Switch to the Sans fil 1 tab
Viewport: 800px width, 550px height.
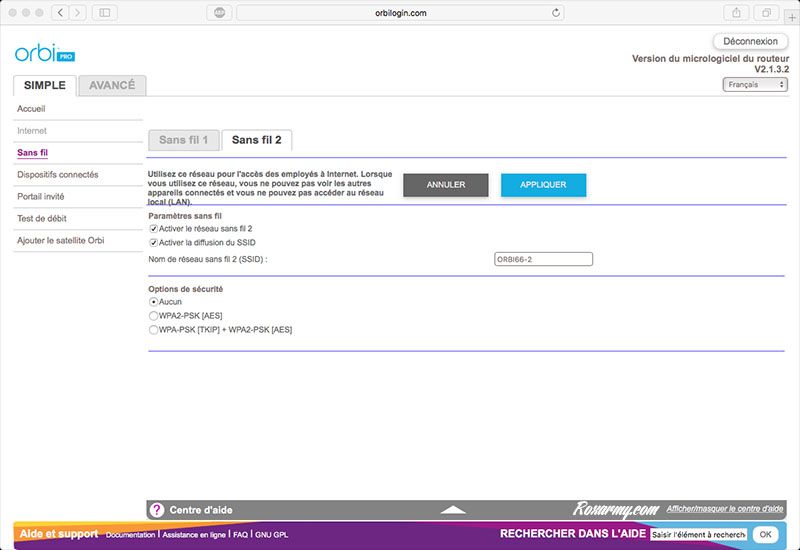coord(183,140)
